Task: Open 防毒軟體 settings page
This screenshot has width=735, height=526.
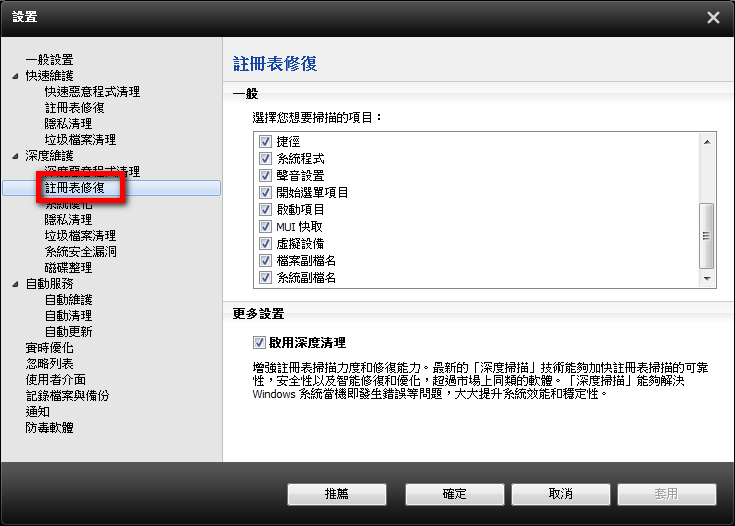Action: tap(49, 428)
